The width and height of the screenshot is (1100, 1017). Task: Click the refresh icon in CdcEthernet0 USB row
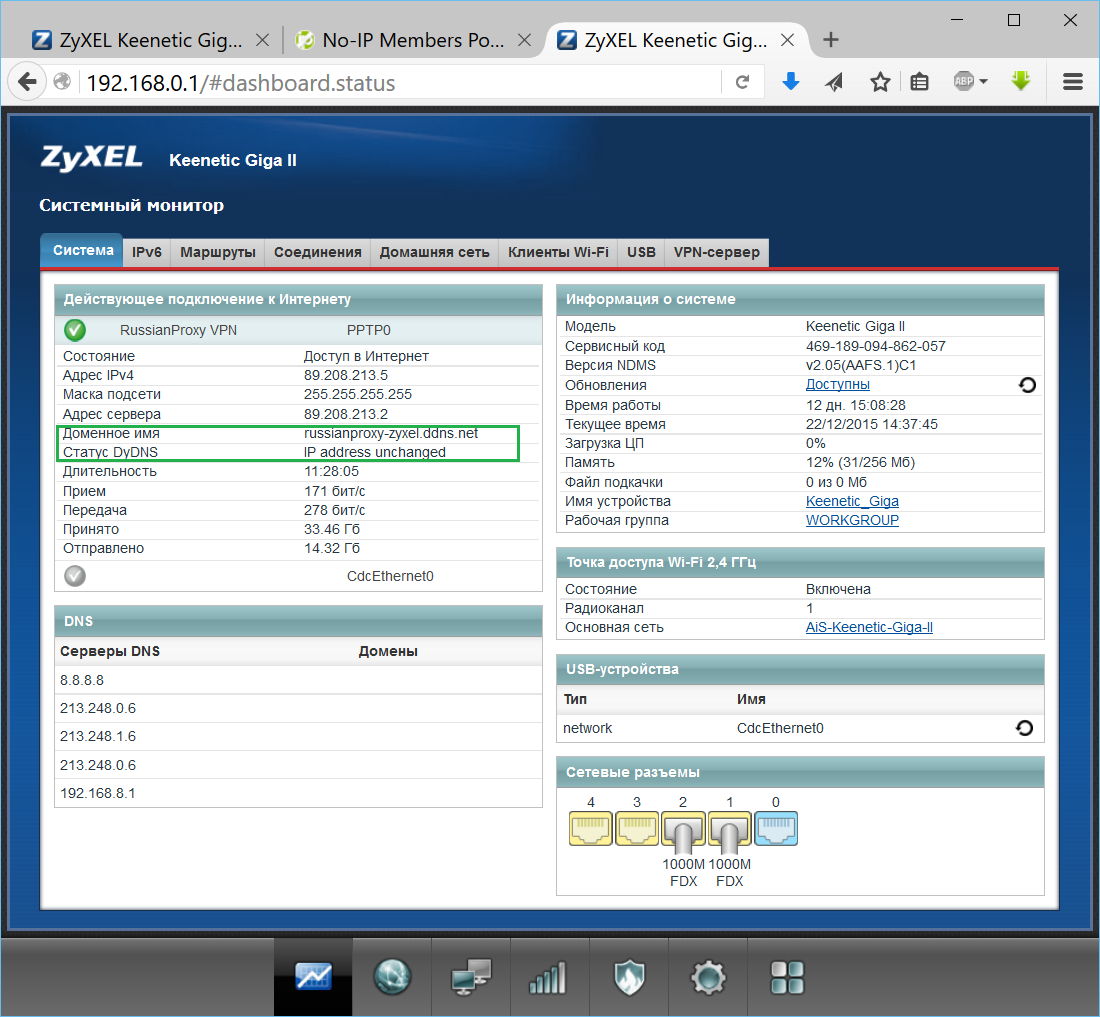(x=1024, y=728)
